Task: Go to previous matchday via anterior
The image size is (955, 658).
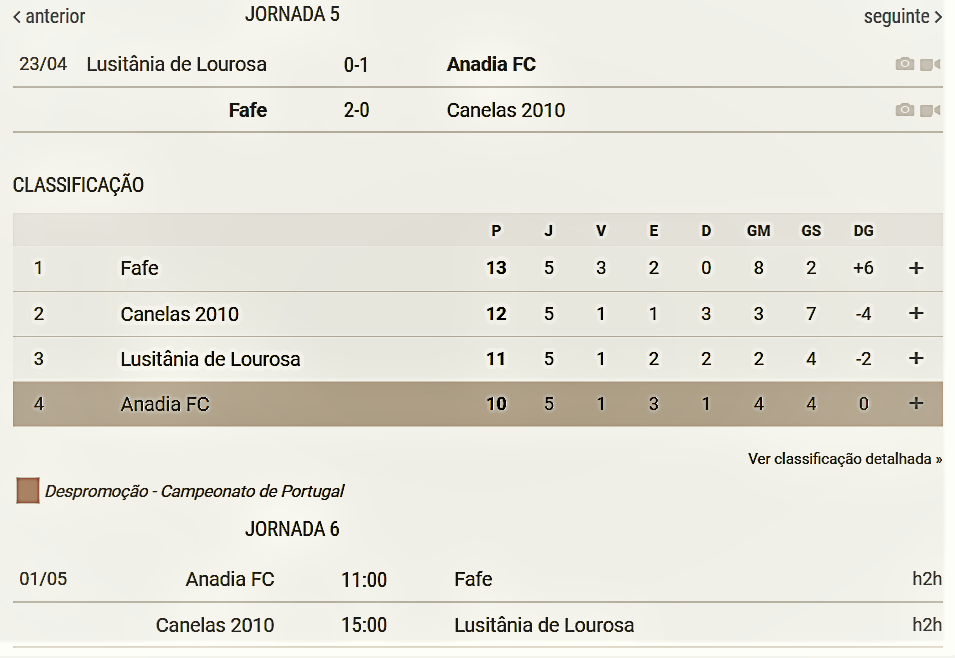Action: coord(49,17)
